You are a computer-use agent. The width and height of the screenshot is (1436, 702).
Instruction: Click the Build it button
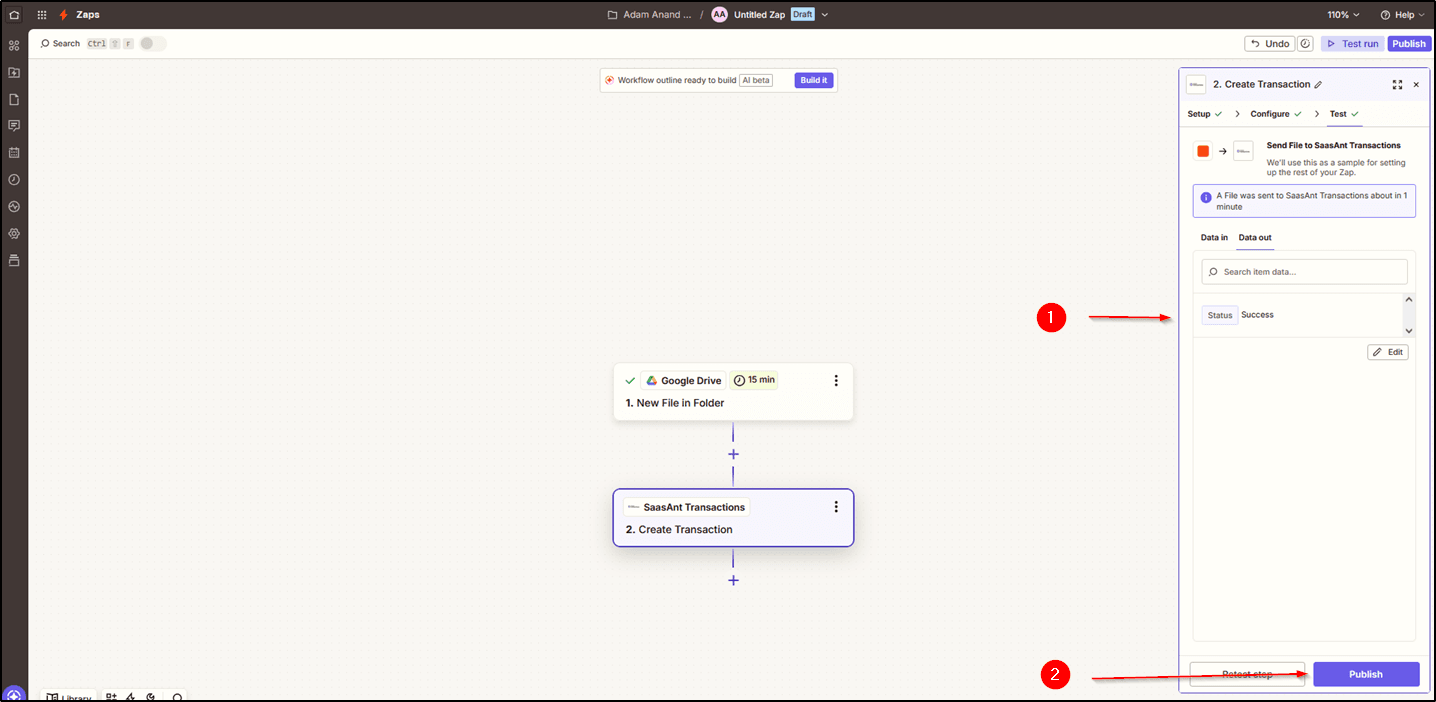[x=813, y=80]
